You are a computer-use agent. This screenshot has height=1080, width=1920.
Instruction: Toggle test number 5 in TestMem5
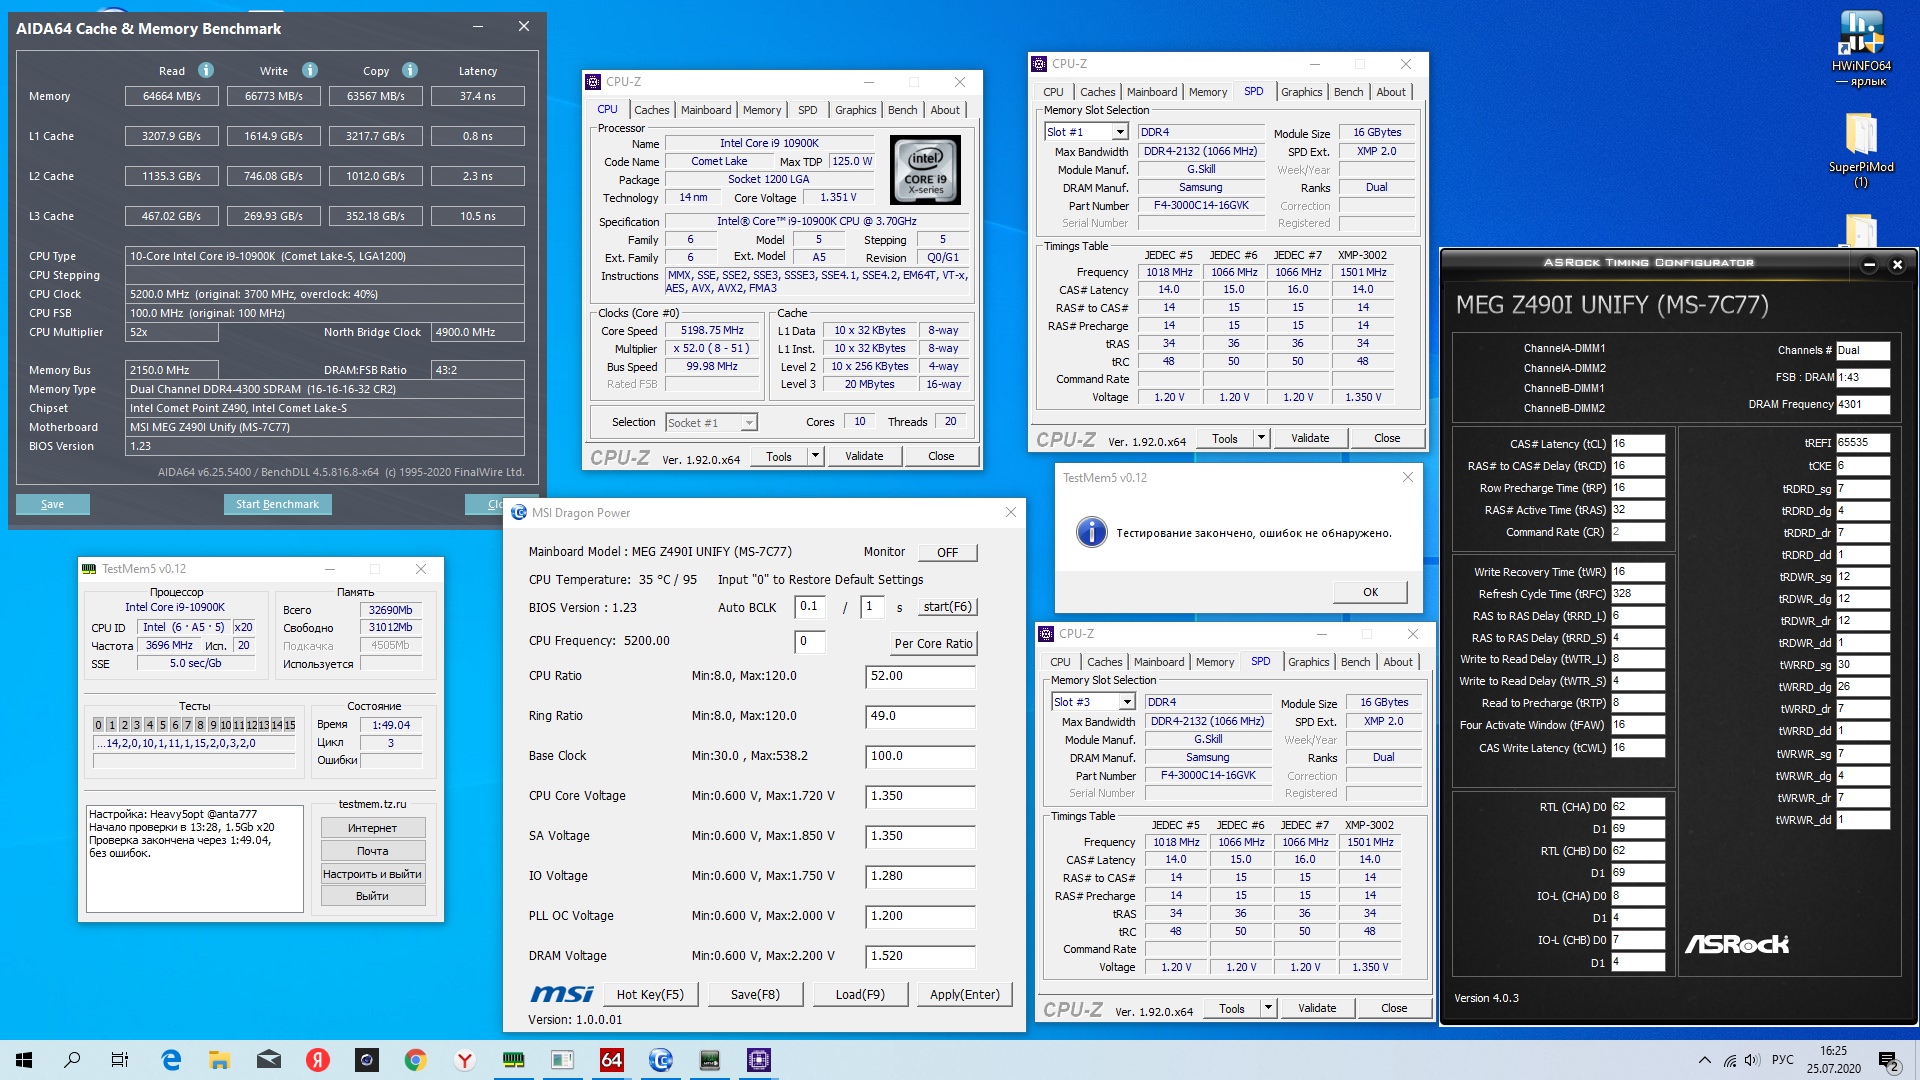pos(162,725)
